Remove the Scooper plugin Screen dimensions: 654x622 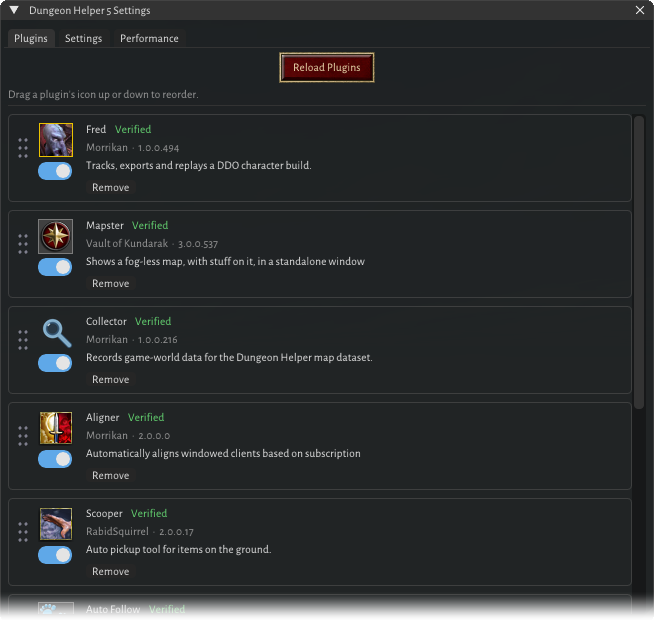coord(111,571)
